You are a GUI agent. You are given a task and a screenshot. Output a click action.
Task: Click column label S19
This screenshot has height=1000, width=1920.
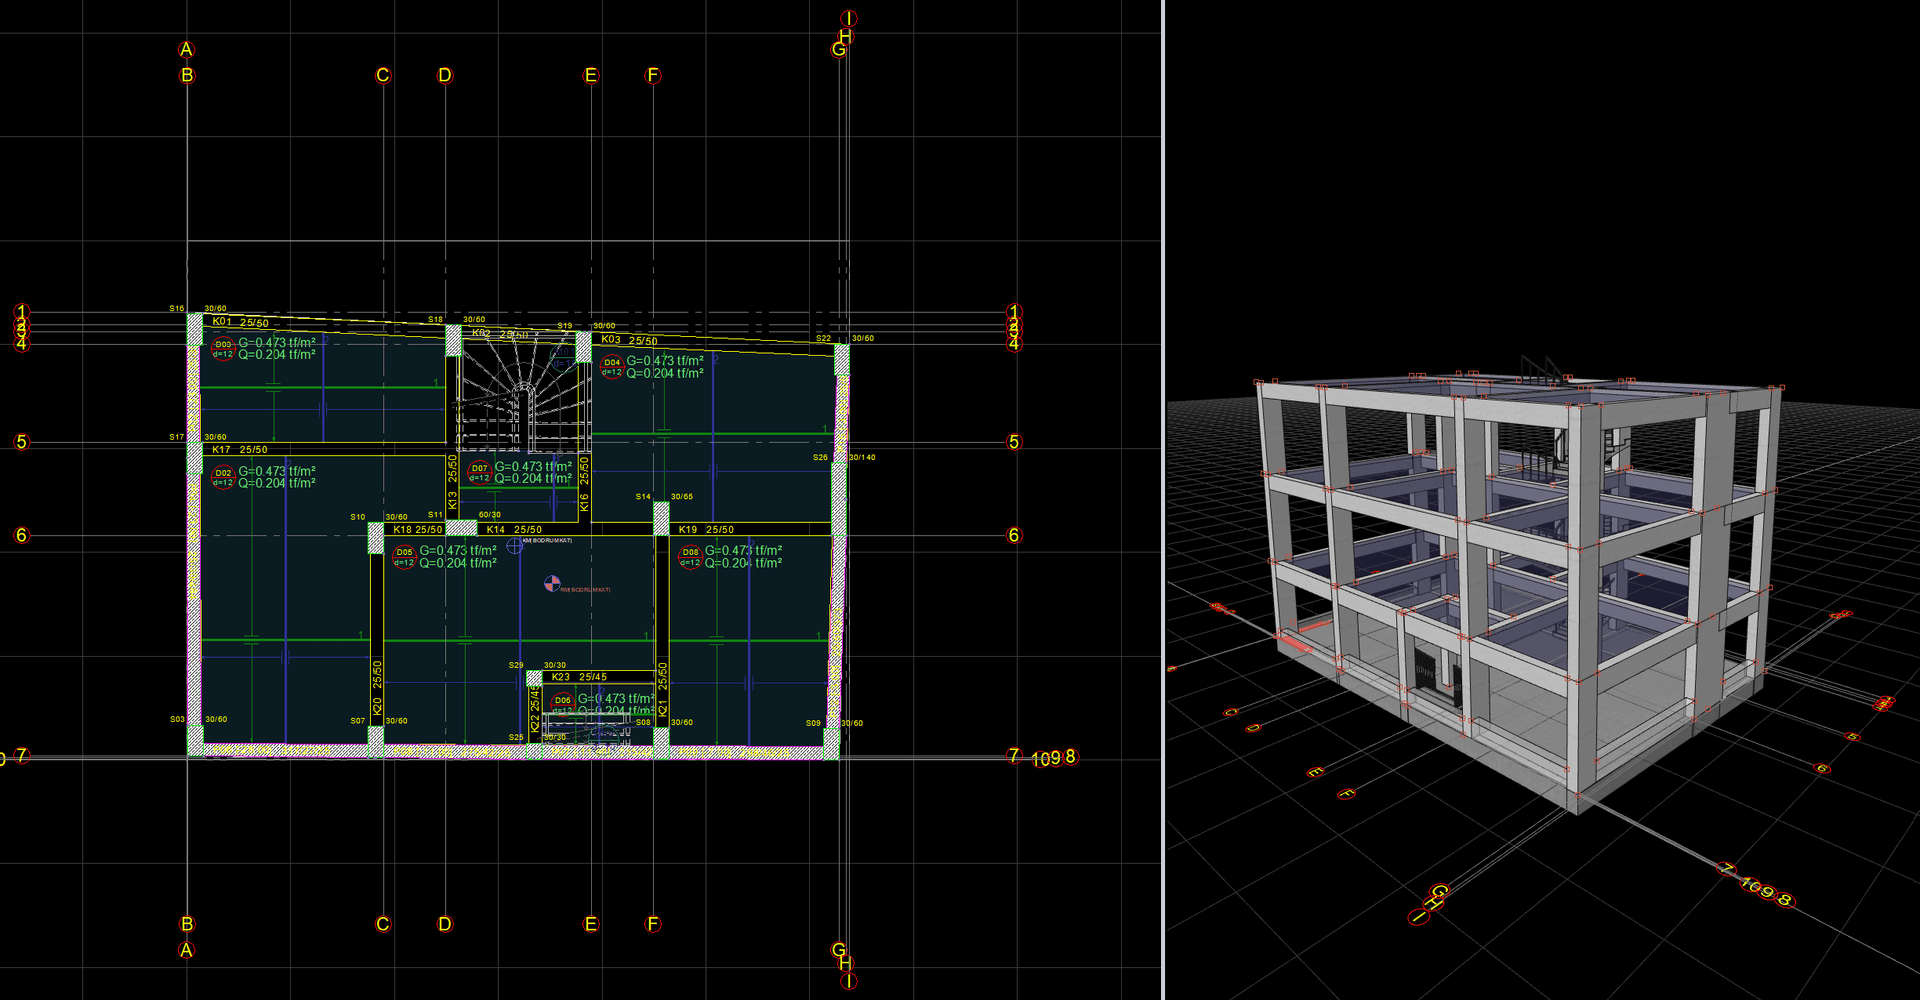click(565, 326)
